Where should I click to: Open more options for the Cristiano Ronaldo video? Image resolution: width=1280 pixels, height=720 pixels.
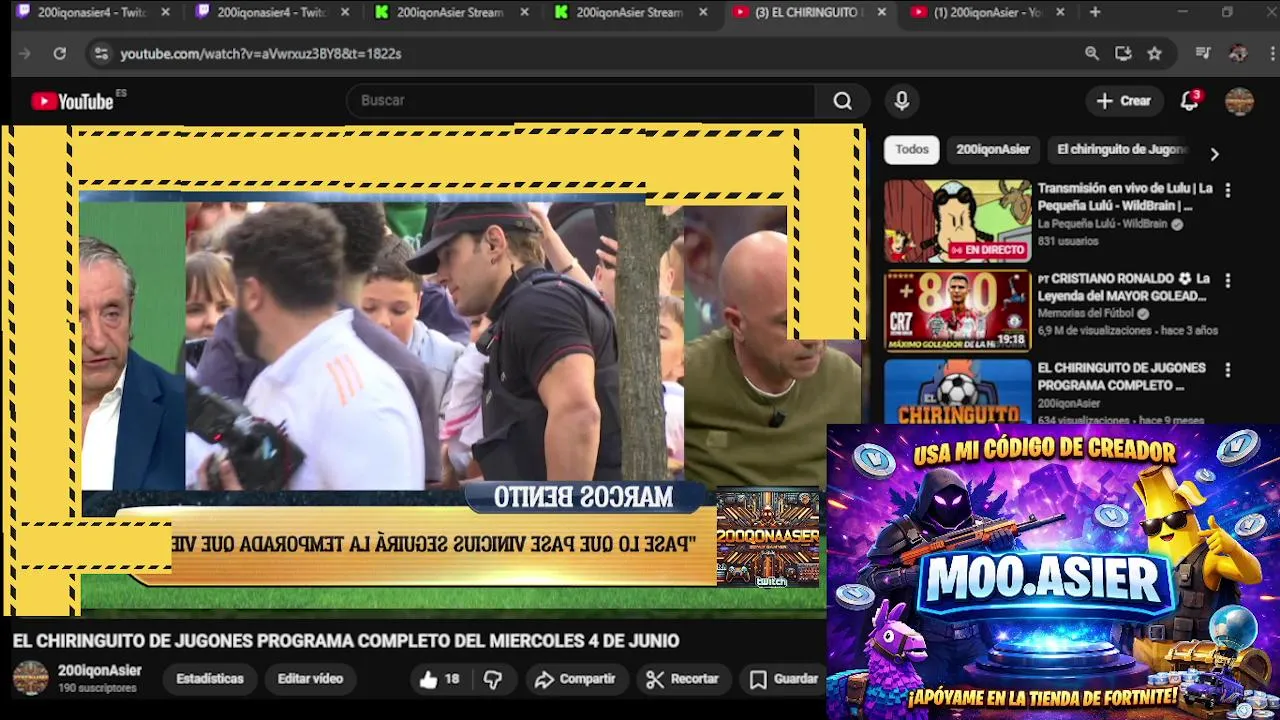[x=1228, y=280]
